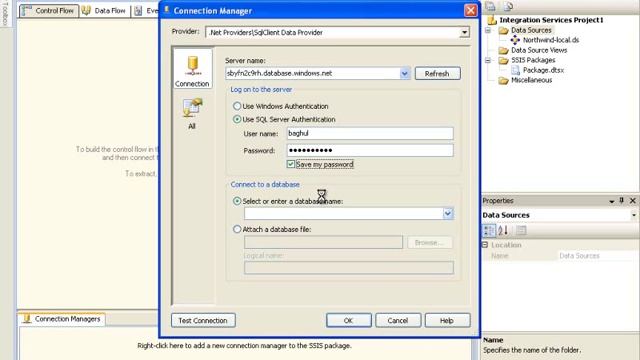
Task: Click the Password field
Action: click(370, 150)
